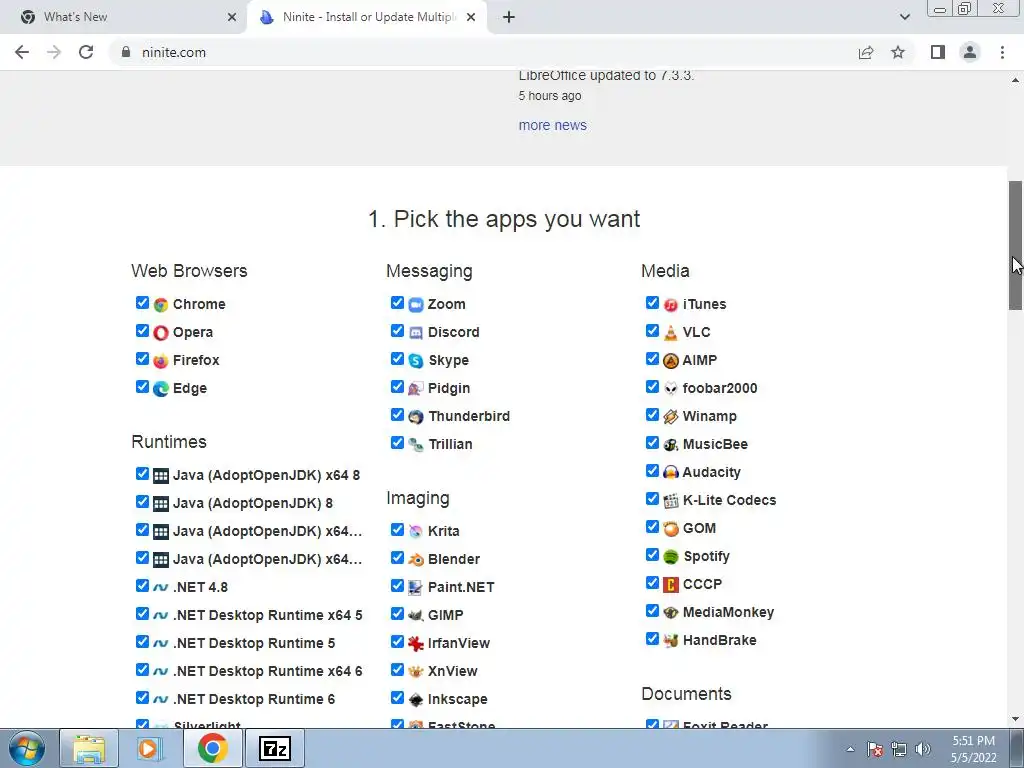
Task: Open the profile avatar button
Action: (970, 52)
